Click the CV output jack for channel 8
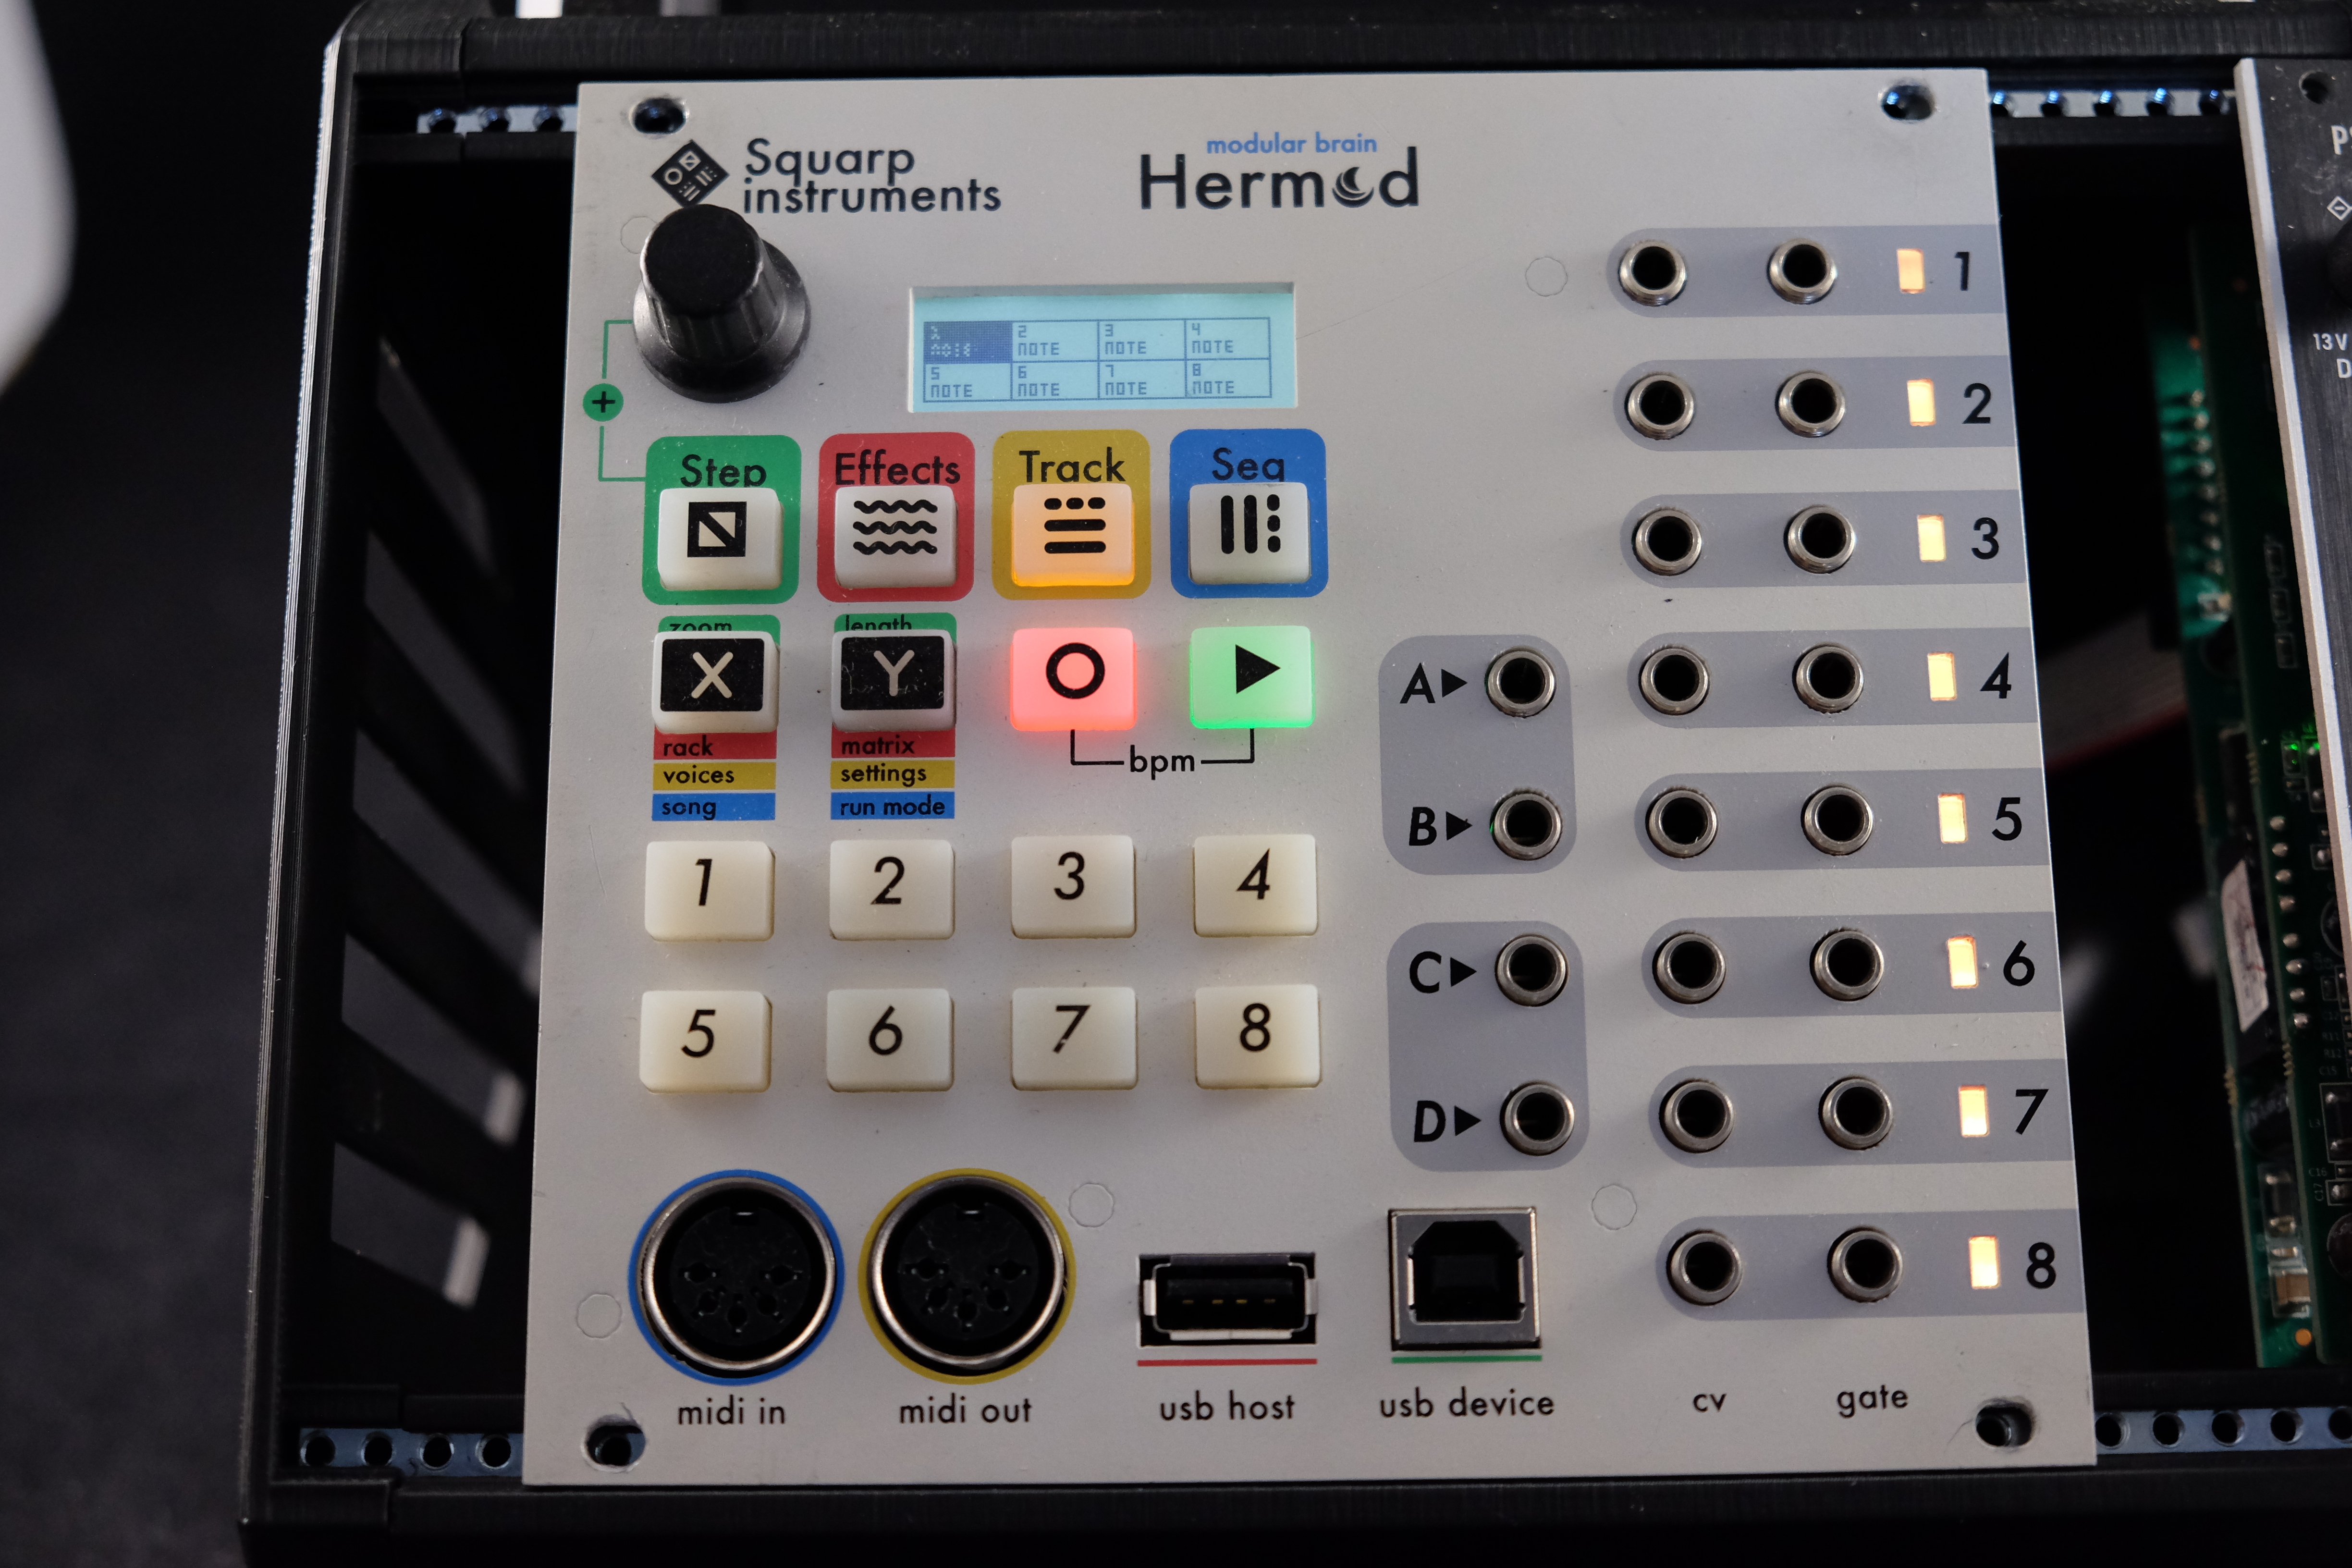The image size is (2352, 1568). point(1705,1267)
